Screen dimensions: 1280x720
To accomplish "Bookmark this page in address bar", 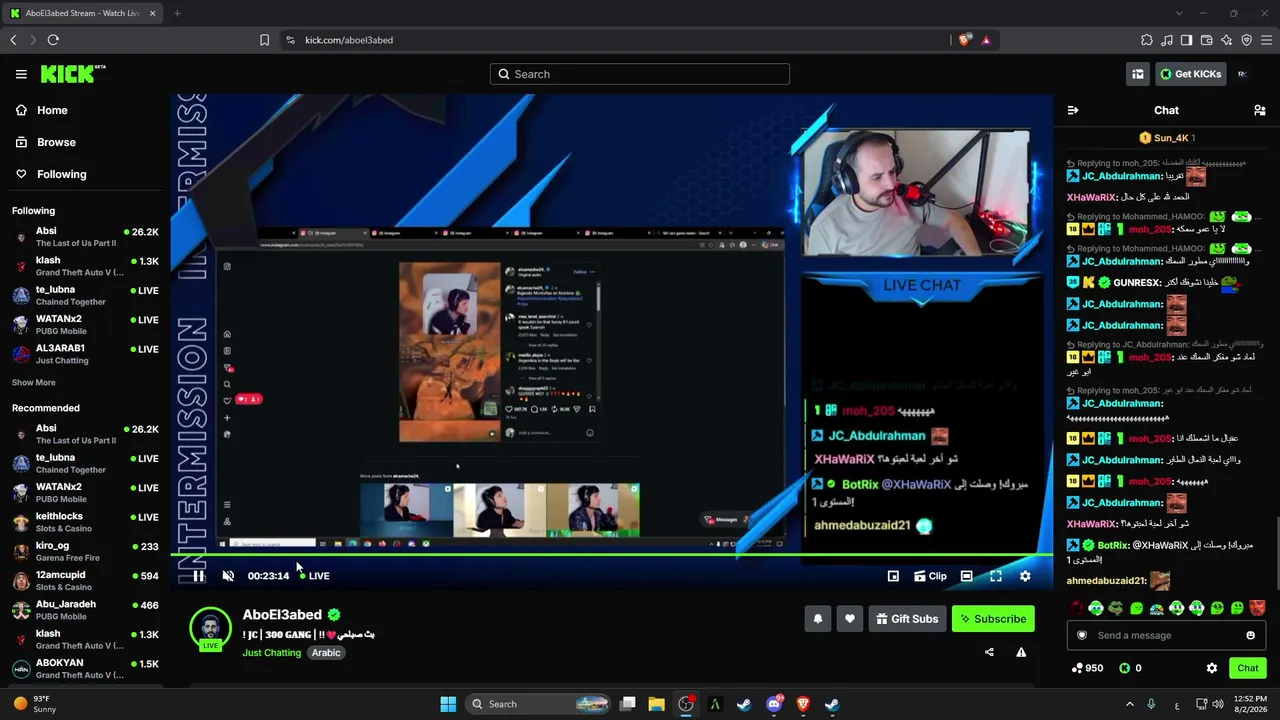I will tap(264, 40).
